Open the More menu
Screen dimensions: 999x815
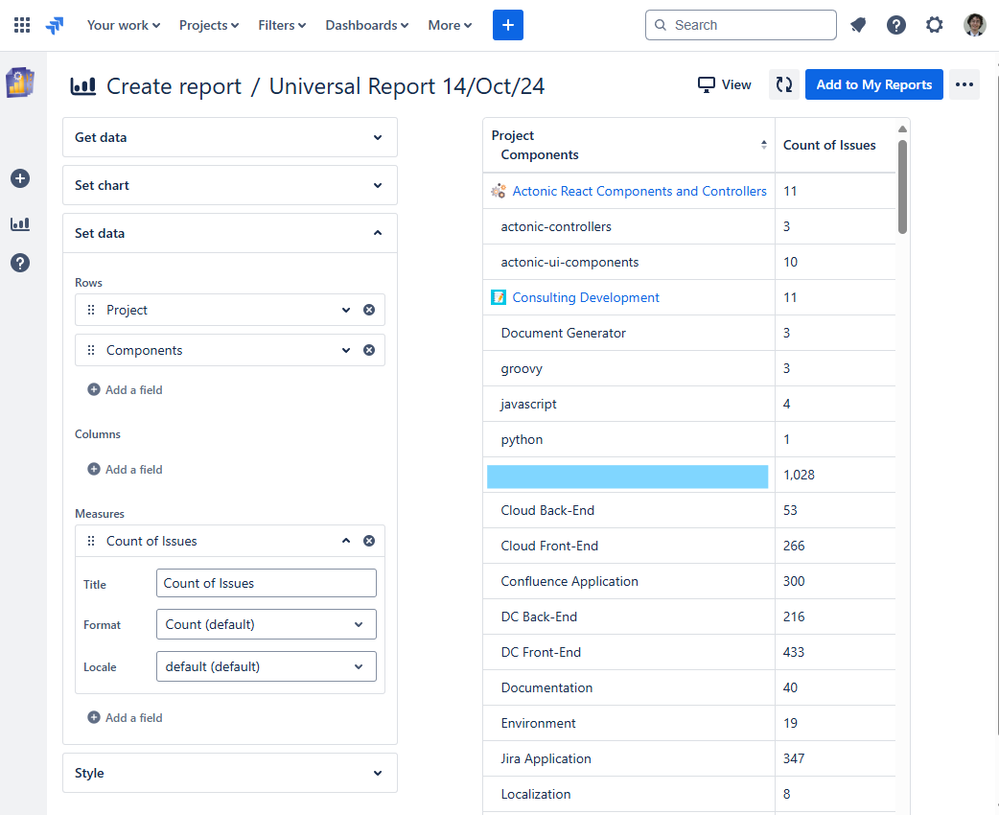click(450, 25)
